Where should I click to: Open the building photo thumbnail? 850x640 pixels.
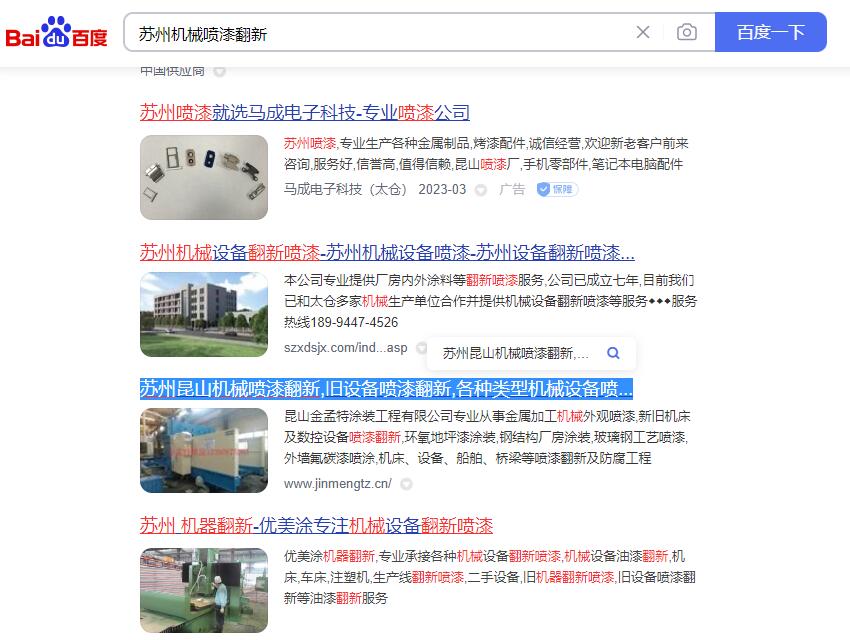tap(204, 314)
